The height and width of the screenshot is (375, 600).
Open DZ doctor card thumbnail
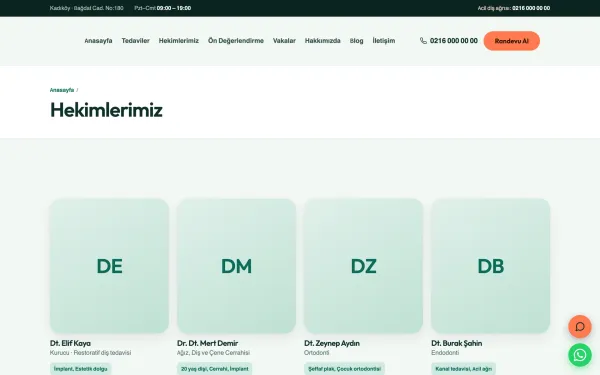point(363,266)
